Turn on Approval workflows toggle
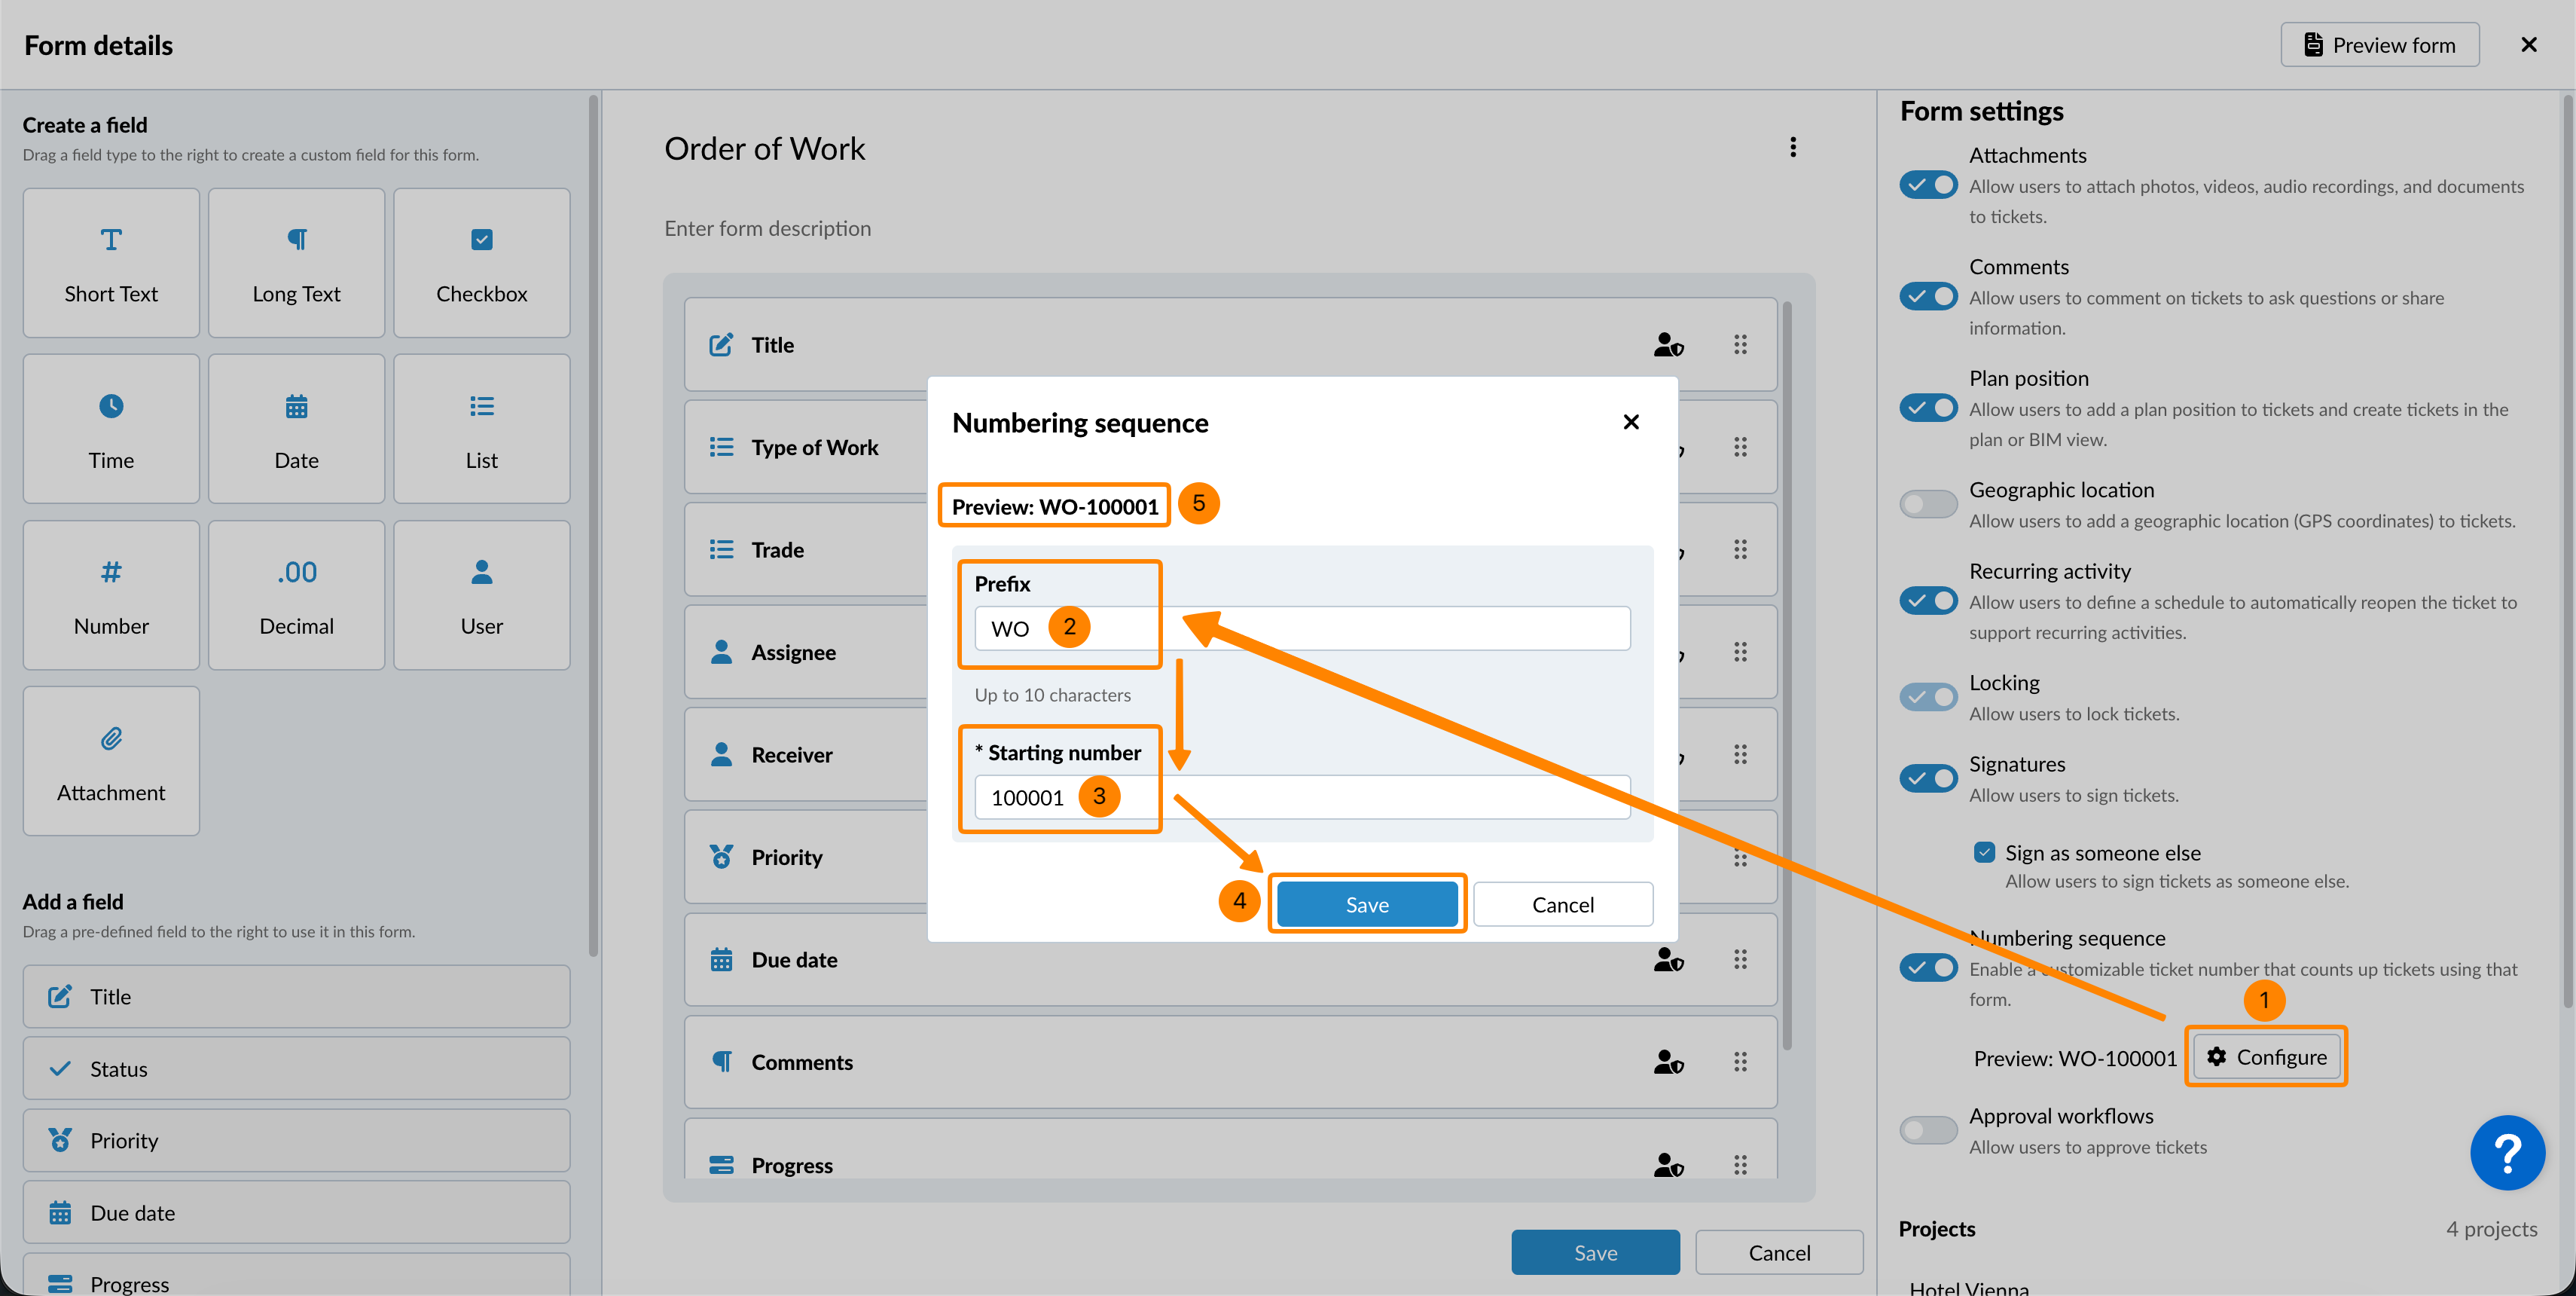2576x1296 pixels. point(1928,1130)
